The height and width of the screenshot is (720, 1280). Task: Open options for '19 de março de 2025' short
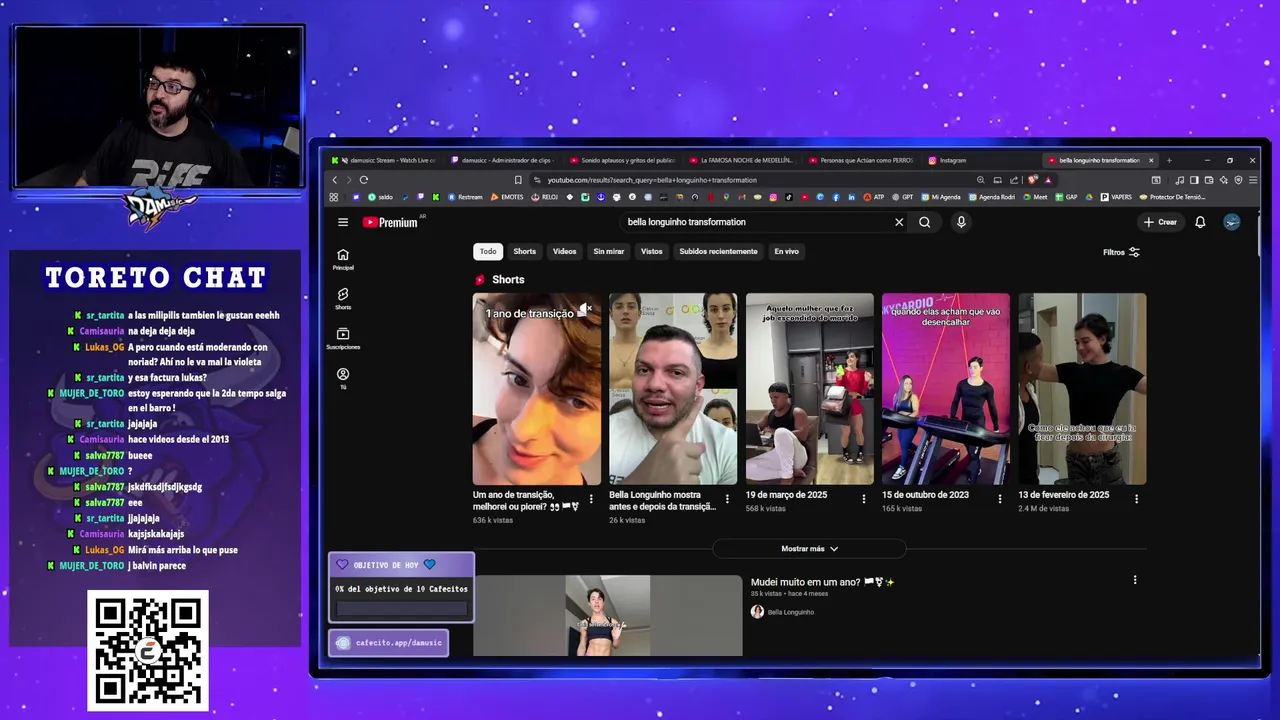[x=864, y=498]
